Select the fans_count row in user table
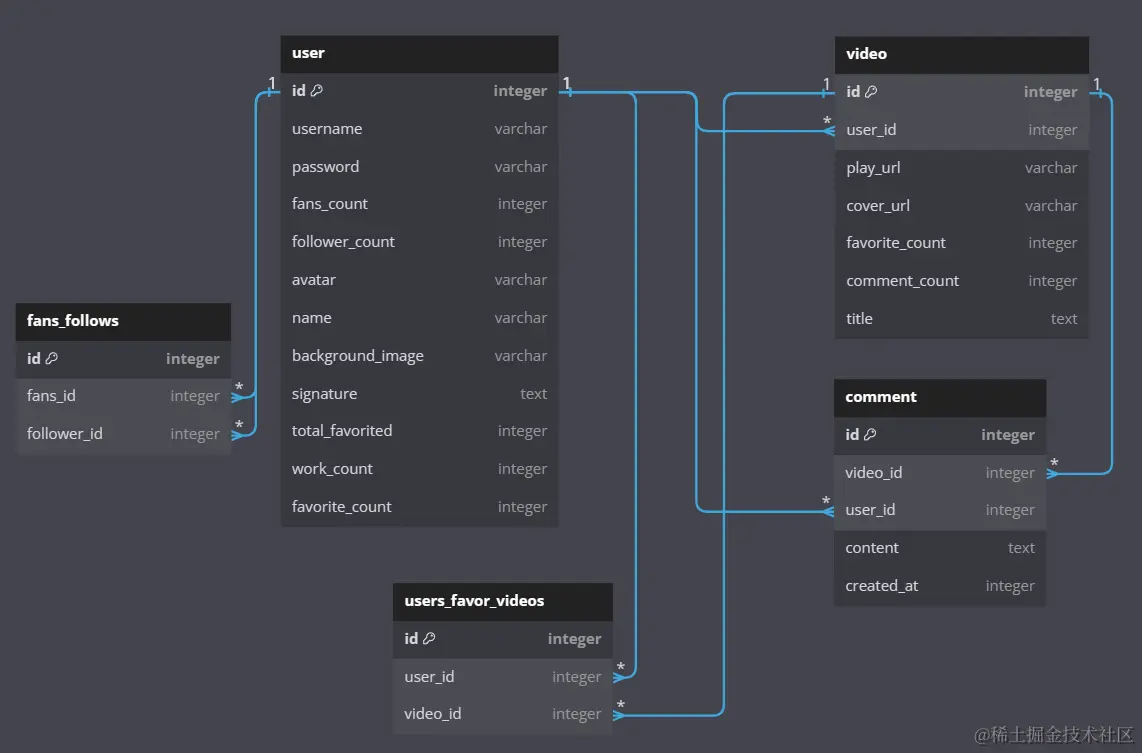 420,204
